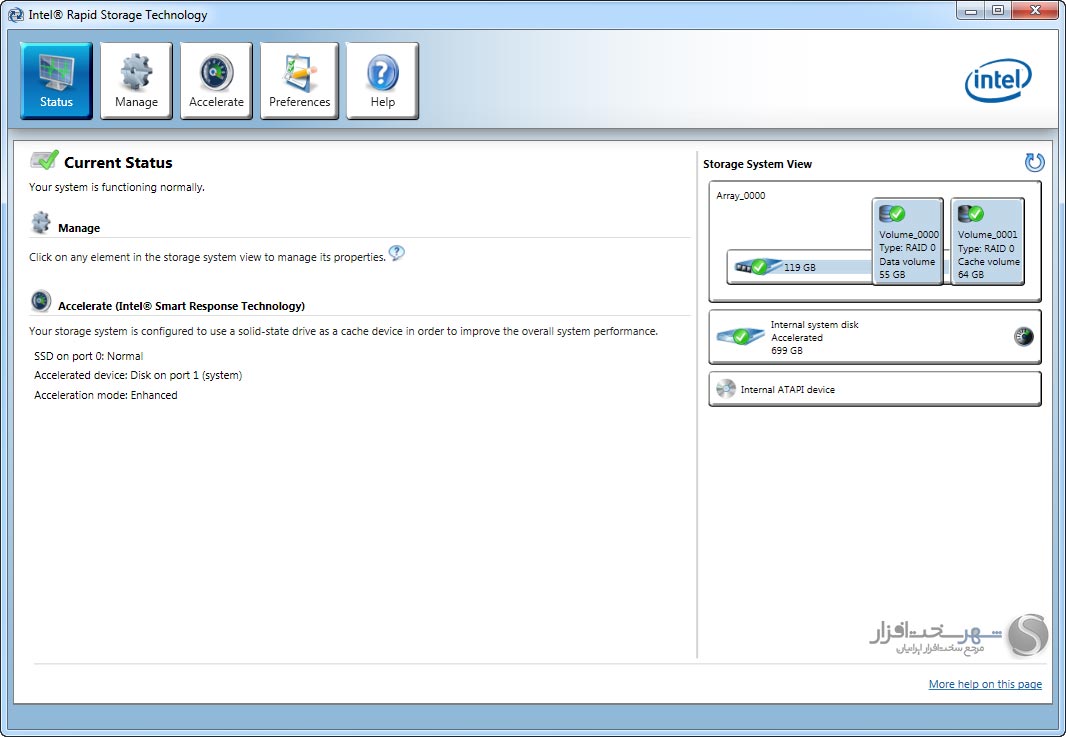Minimize the Intel Rapid Storage window

[x=970, y=10]
